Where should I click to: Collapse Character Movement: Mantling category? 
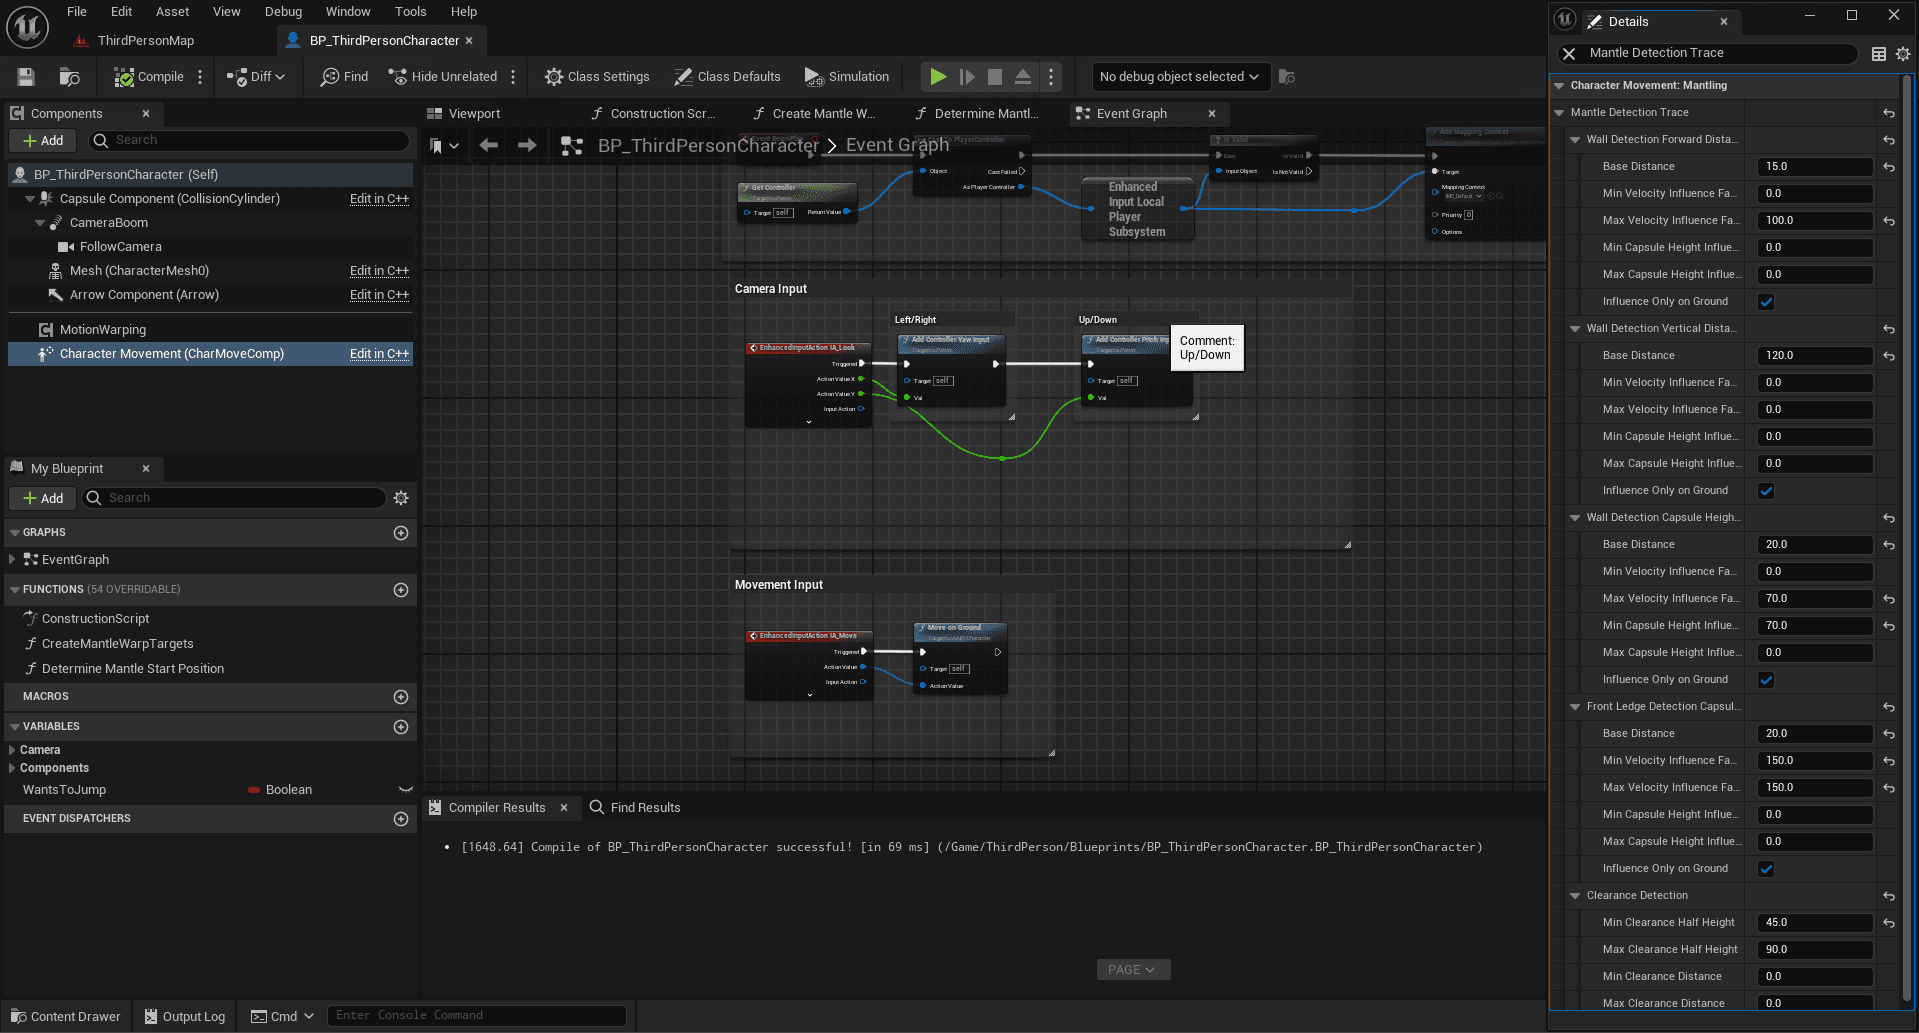(1559, 86)
